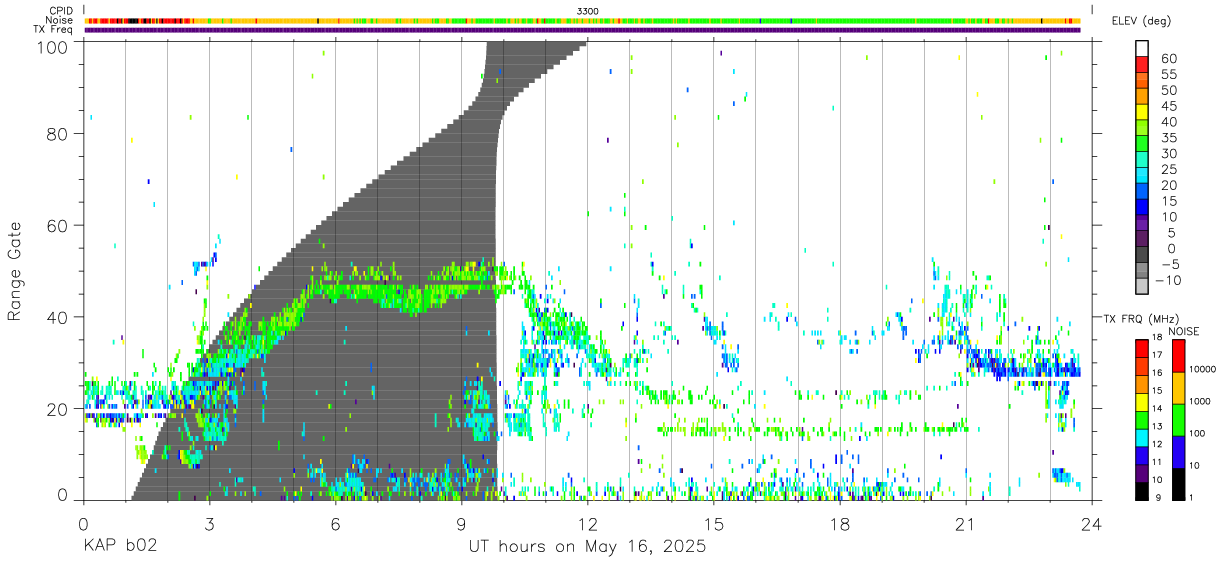Click the '24' tick label on the UT hours axis

1092,523
